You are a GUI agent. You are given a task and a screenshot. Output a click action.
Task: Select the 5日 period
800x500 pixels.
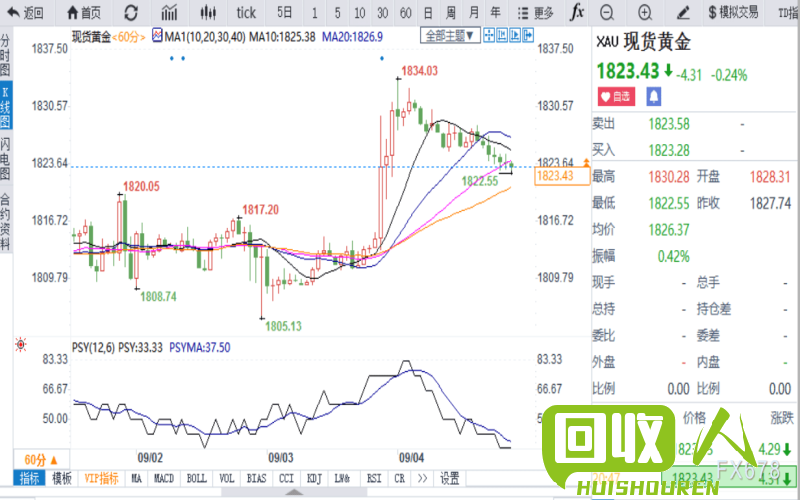[285, 13]
